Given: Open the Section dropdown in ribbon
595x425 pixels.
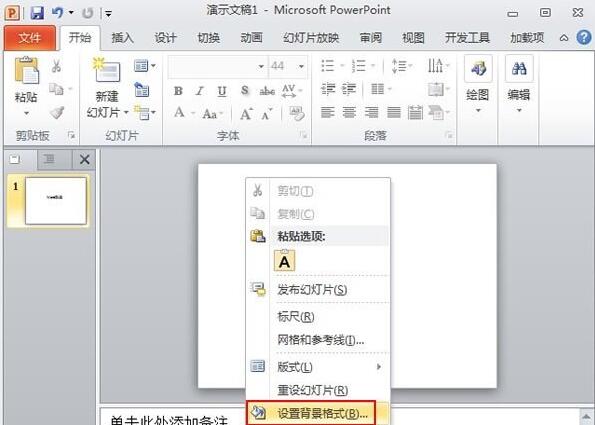Looking at the screenshot, I should (x=144, y=112).
